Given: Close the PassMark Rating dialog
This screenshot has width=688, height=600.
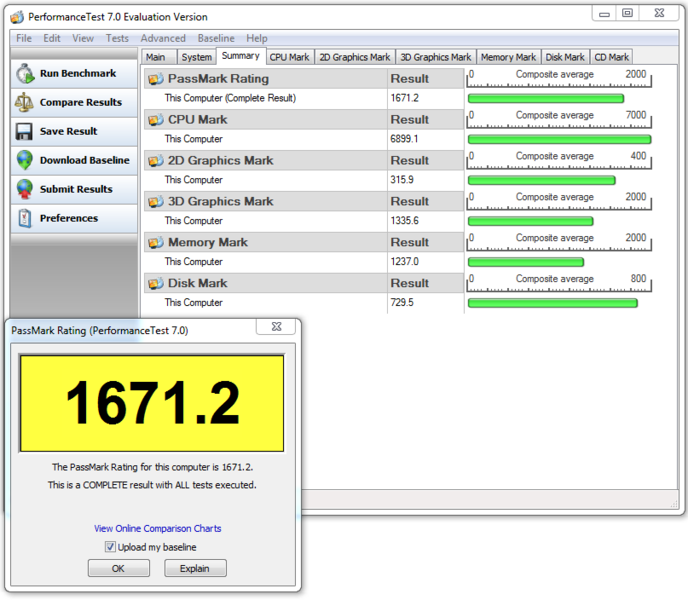Looking at the screenshot, I should click(276, 327).
